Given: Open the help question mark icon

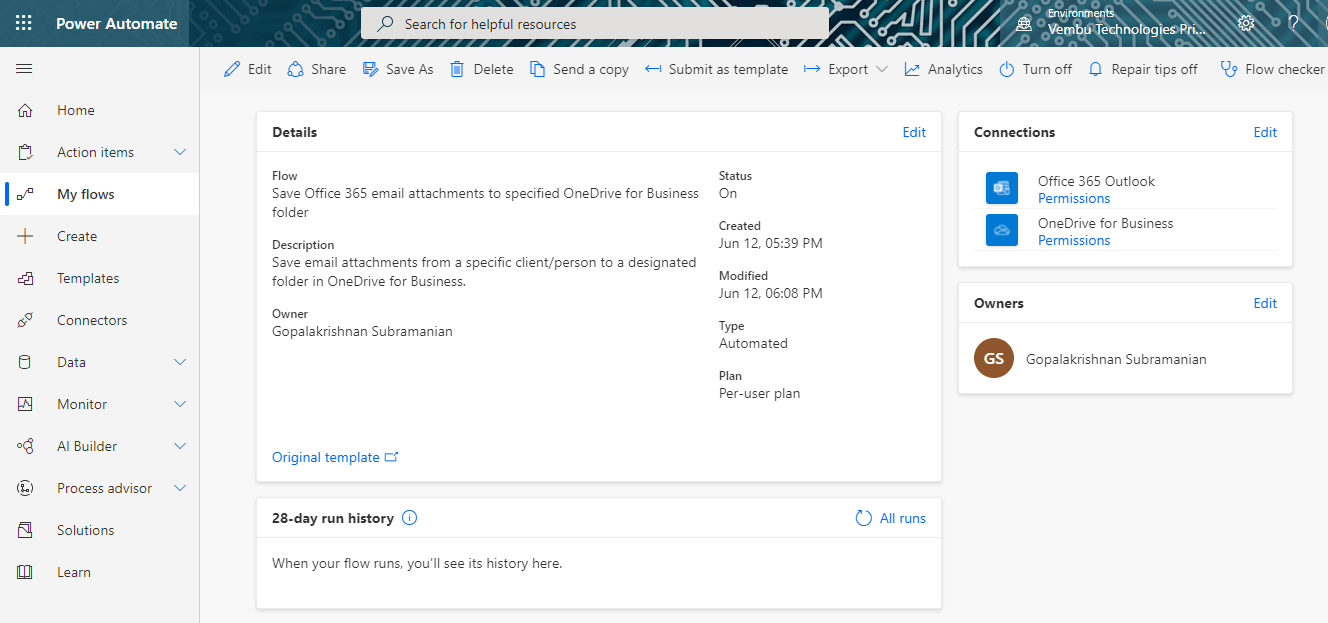Looking at the screenshot, I should coord(1294,23).
